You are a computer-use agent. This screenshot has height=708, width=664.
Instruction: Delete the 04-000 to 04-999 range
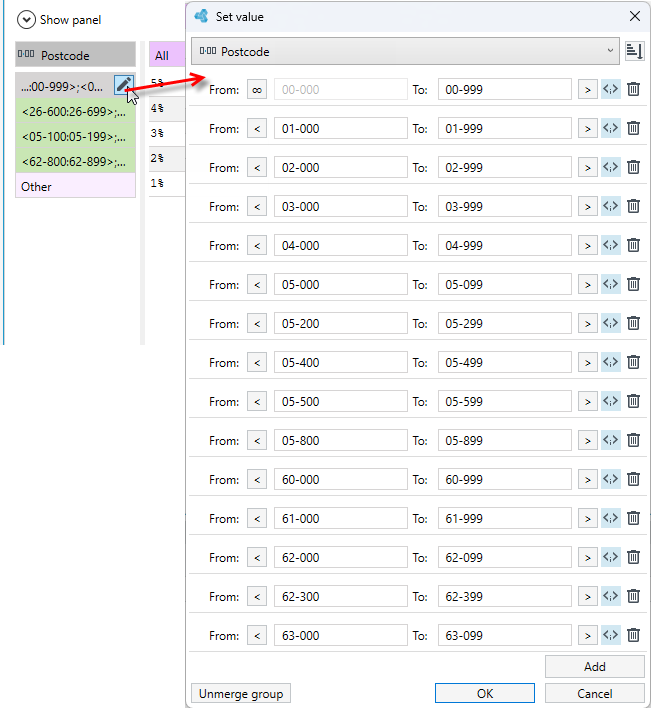(633, 245)
